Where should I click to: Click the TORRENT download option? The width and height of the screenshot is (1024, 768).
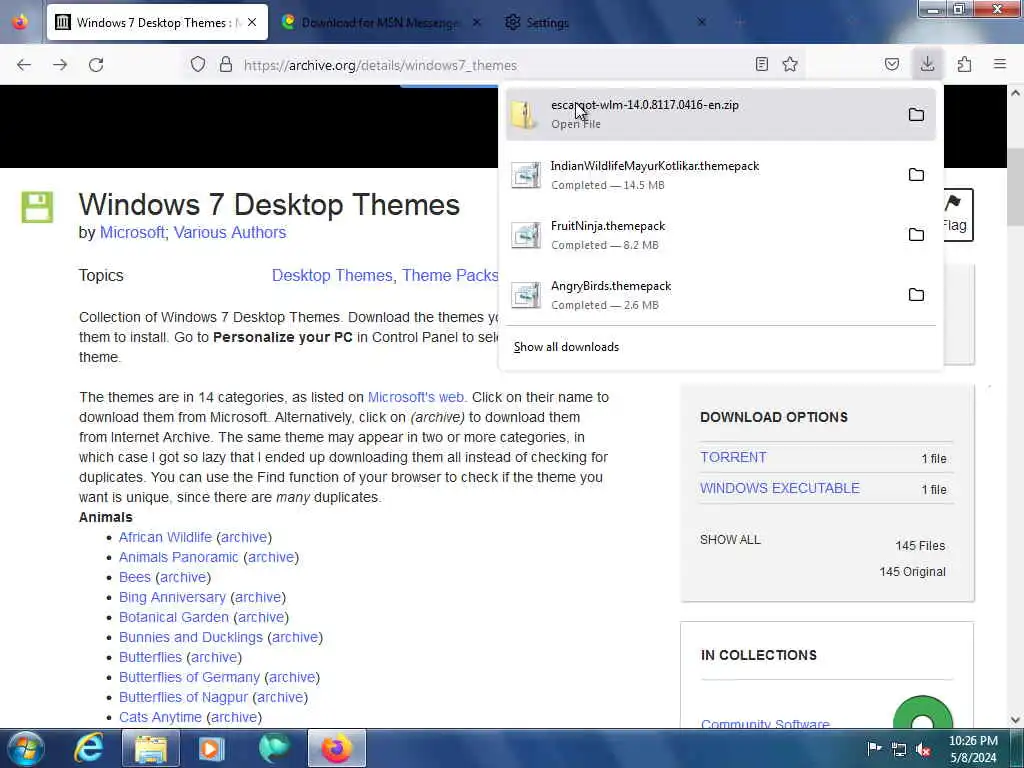click(733, 457)
